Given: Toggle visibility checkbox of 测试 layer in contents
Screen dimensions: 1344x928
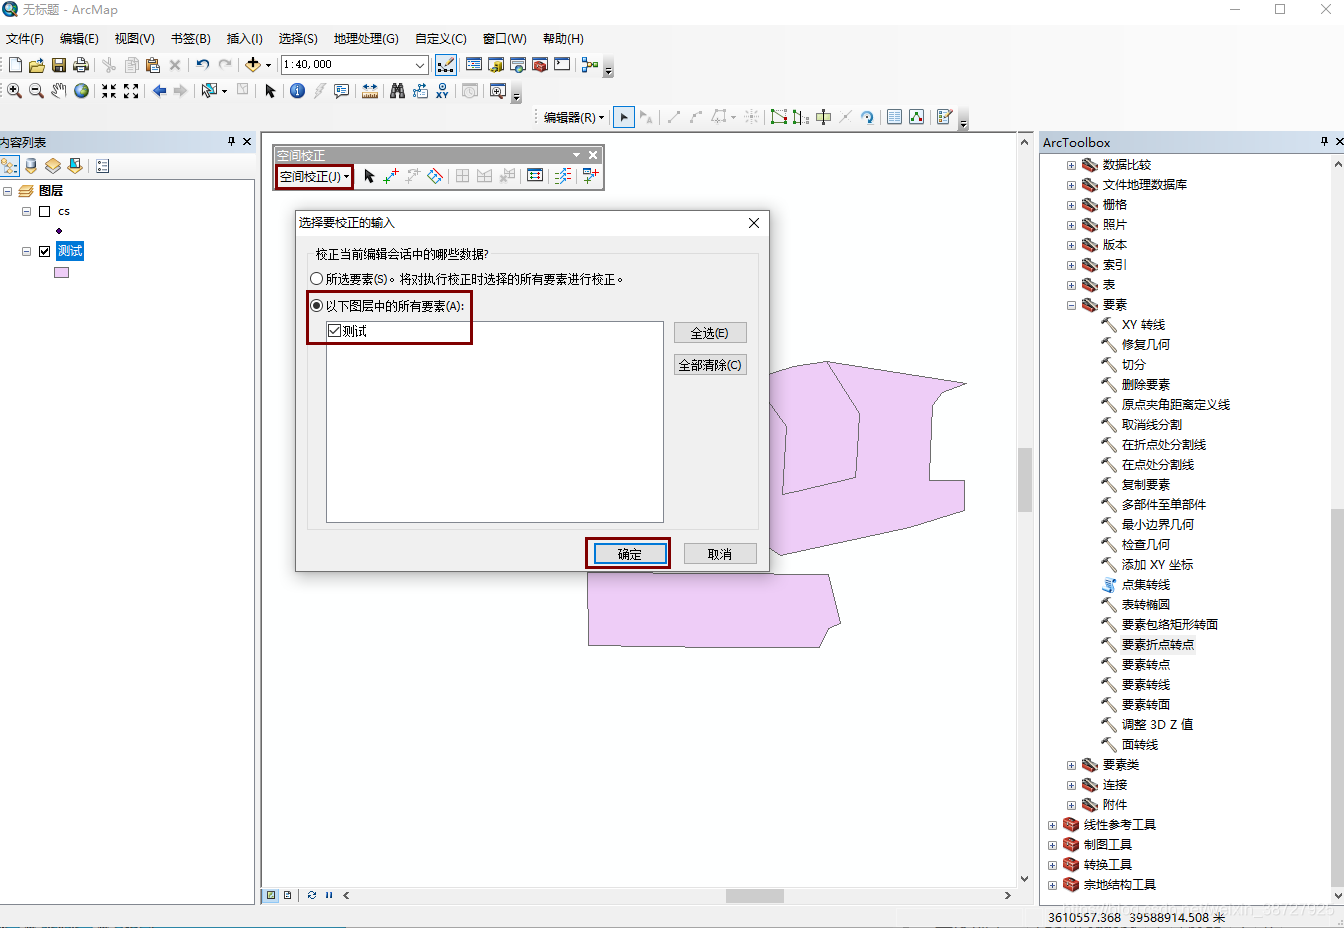Looking at the screenshot, I should pos(44,251).
